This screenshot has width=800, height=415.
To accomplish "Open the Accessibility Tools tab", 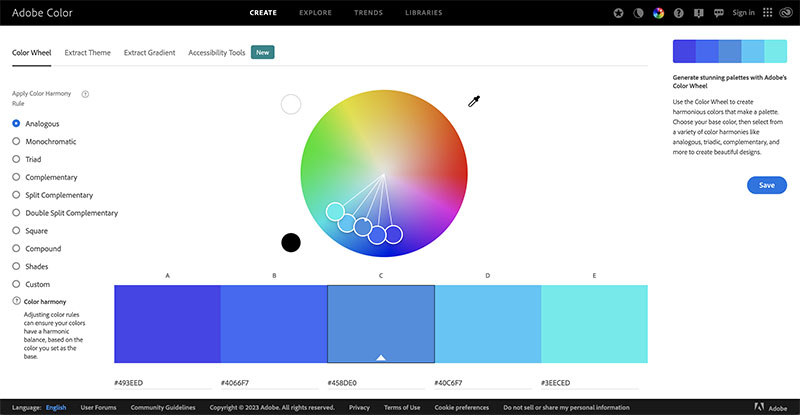I will pos(217,53).
